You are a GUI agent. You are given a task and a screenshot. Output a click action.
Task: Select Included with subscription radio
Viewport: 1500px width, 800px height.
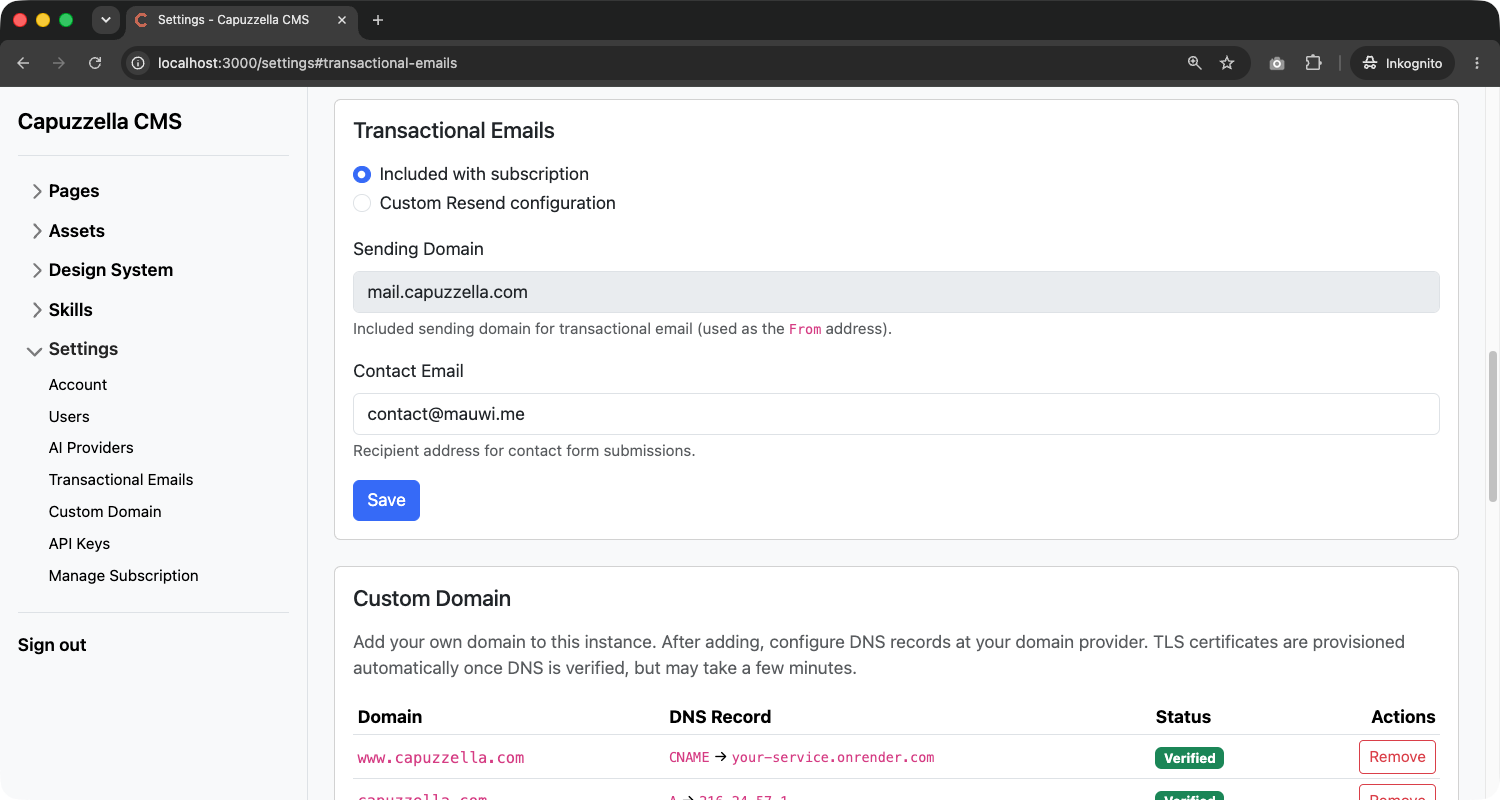[x=362, y=174]
